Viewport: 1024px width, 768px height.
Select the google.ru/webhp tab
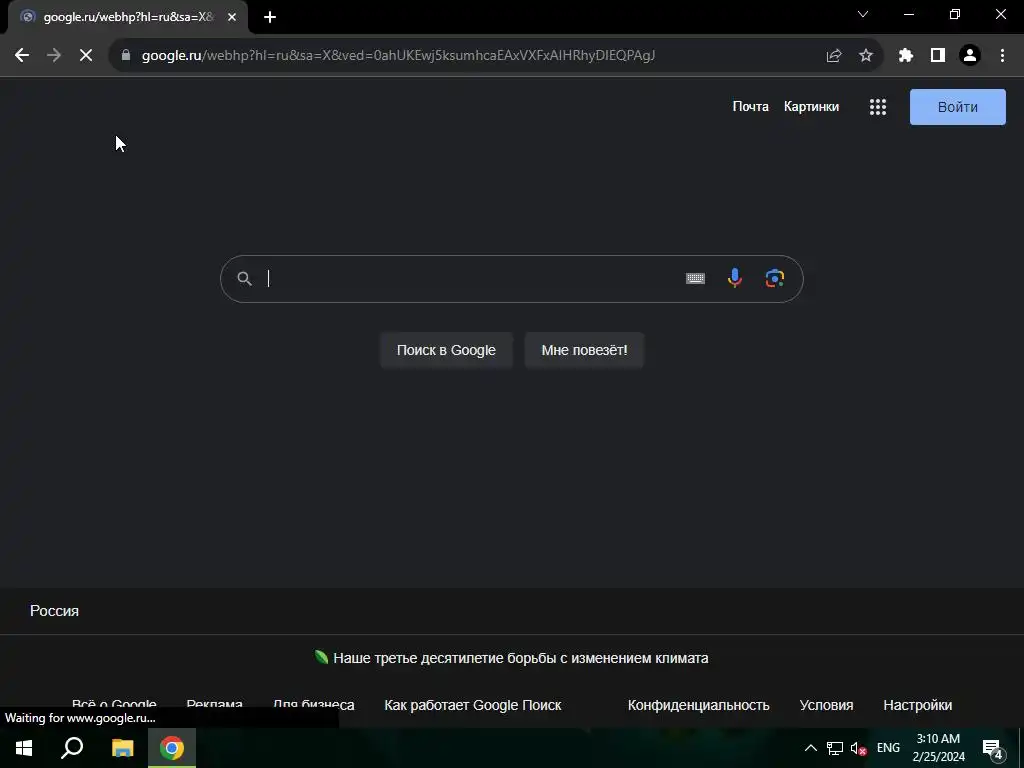[x=127, y=17]
